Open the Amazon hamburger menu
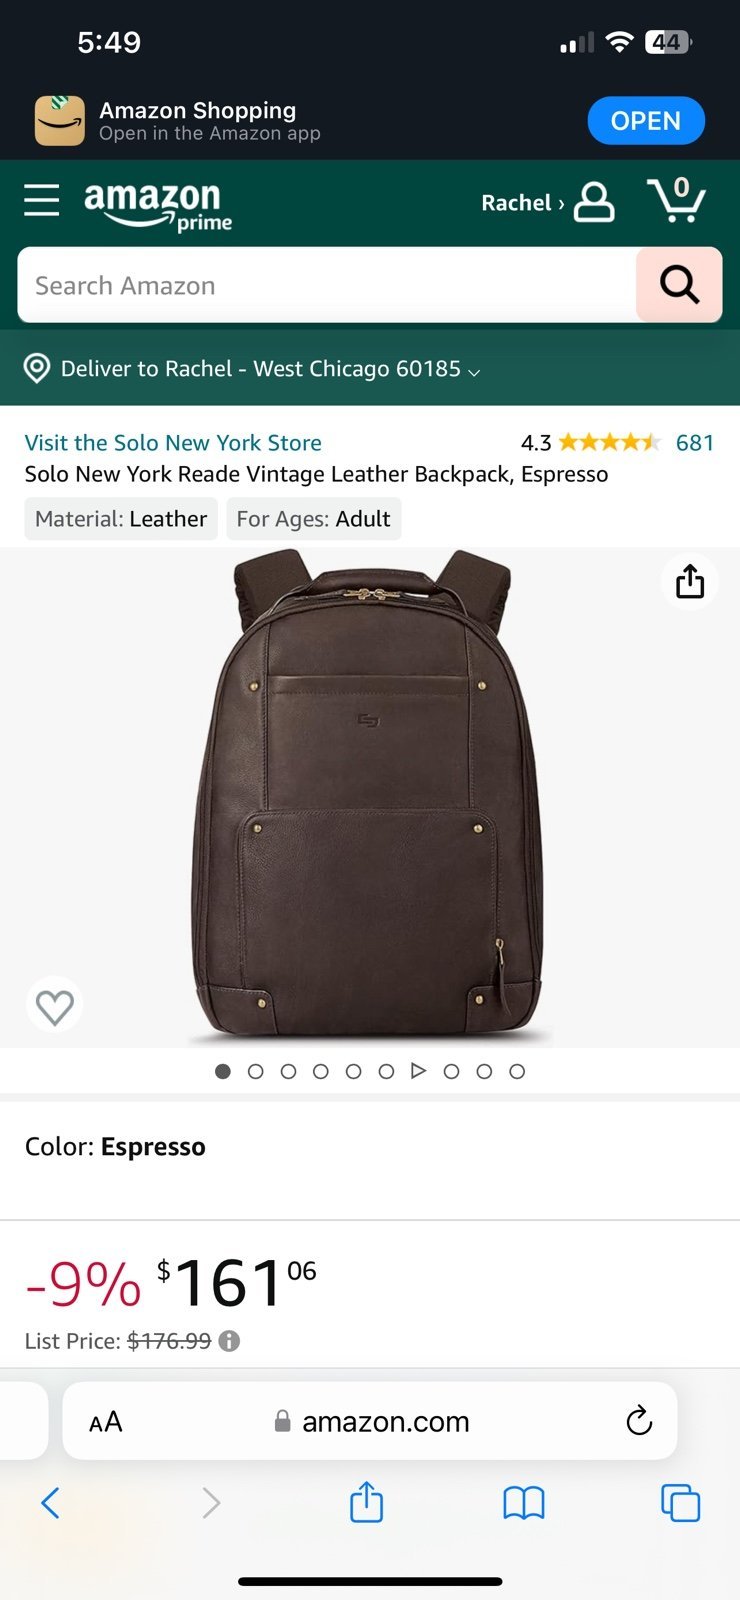740x1600 pixels. click(42, 200)
